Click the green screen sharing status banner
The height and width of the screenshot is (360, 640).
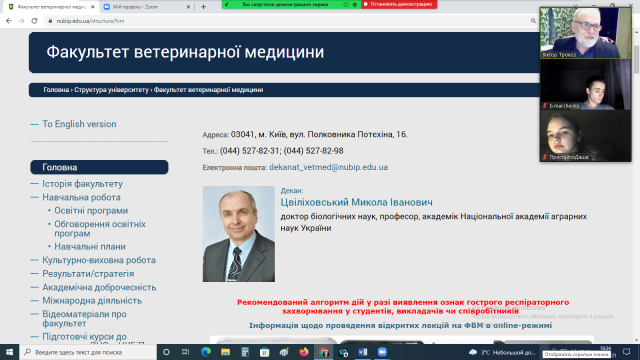click(291, 4)
